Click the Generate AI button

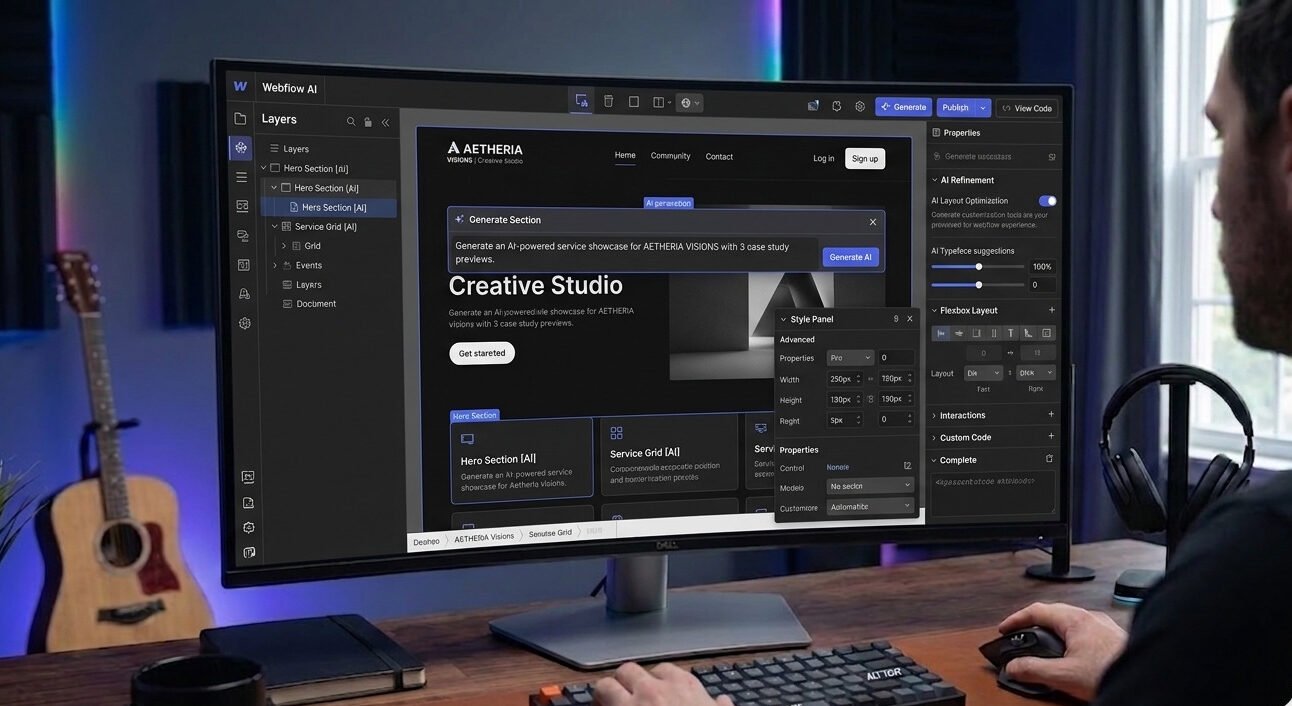tap(850, 257)
